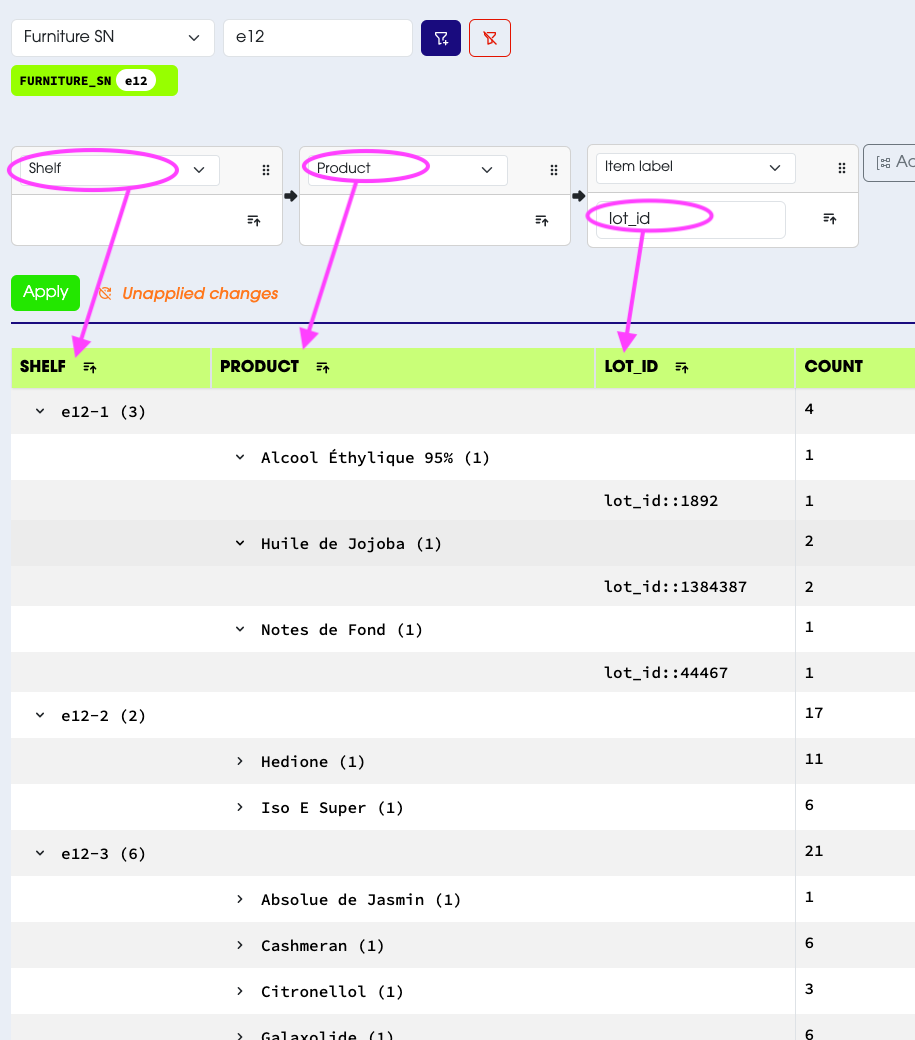
Task: Sort table by LOT_ID column header icon
Action: [x=682, y=368]
